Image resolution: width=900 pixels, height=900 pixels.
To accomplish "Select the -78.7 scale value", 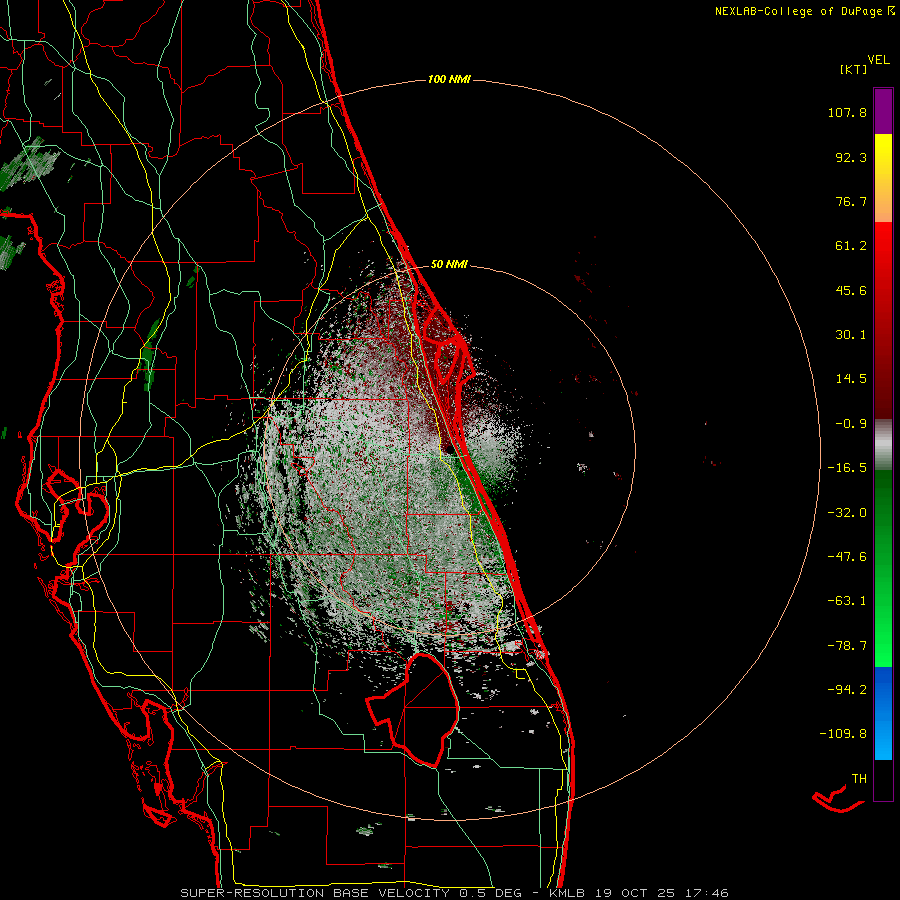I will tap(847, 646).
